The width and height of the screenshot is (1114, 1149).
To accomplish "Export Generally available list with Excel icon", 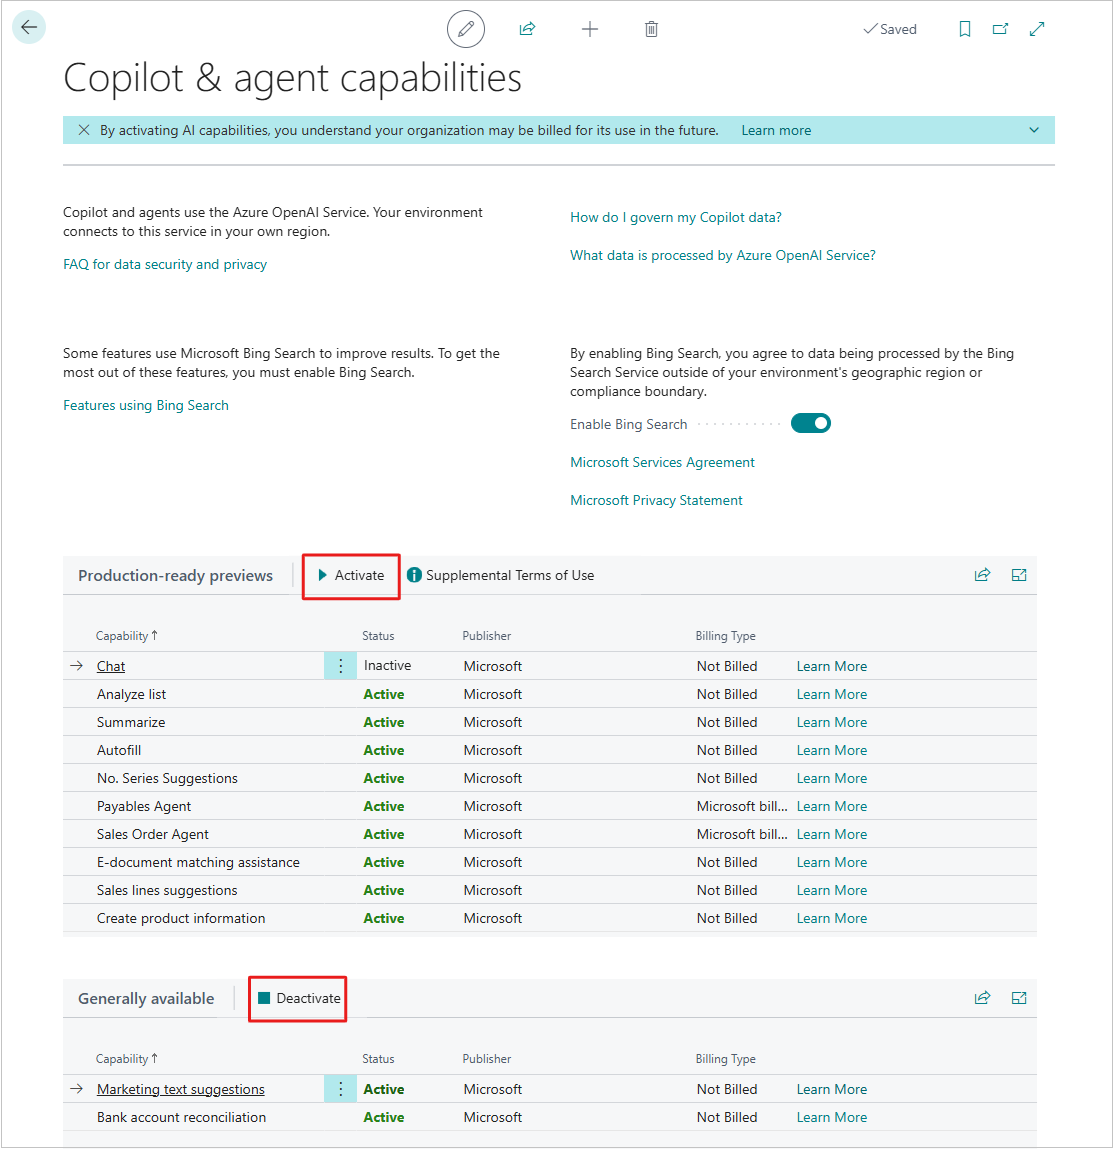I will (x=1018, y=997).
